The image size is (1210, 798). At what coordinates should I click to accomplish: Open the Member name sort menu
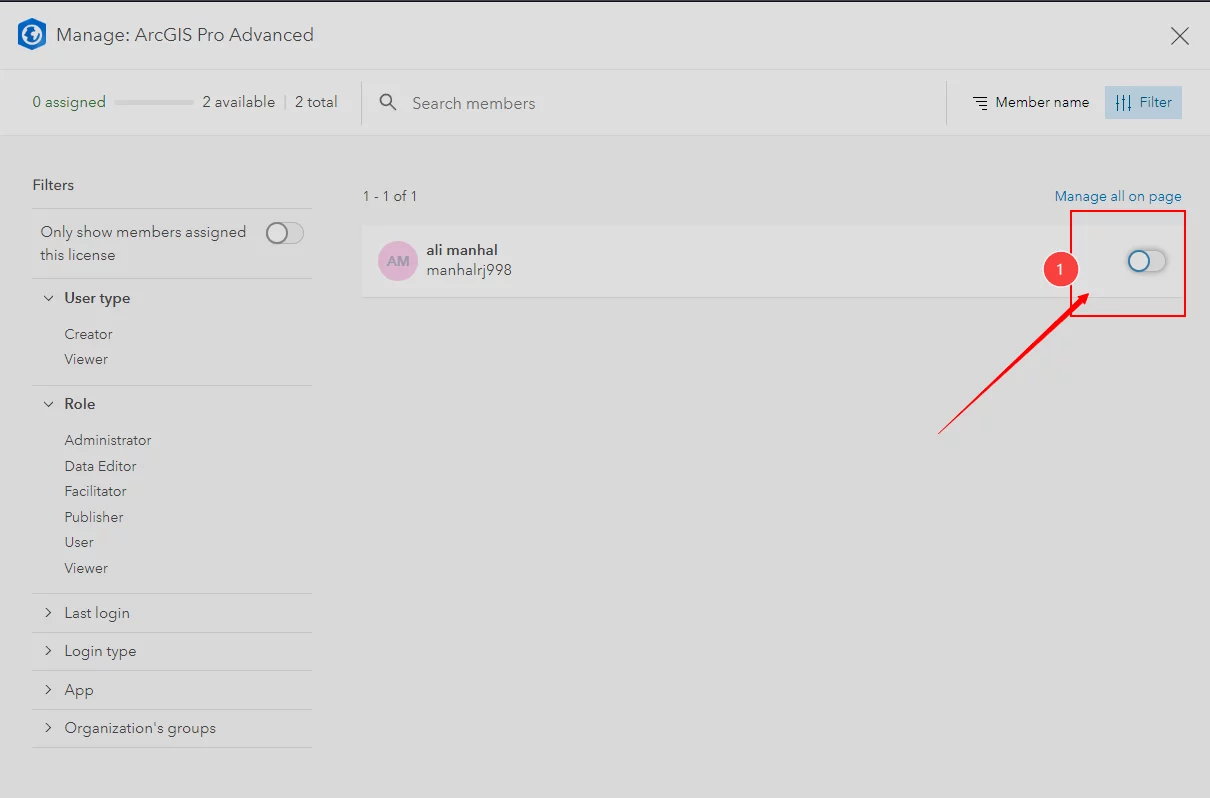tap(1031, 102)
